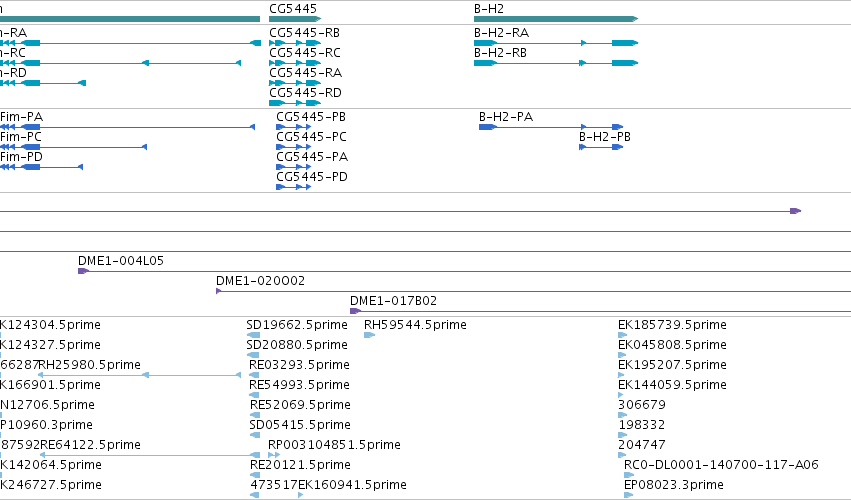The image size is (851, 500).
Task: Click the EP08023.3prime EST label
Action: click(674, 485)
